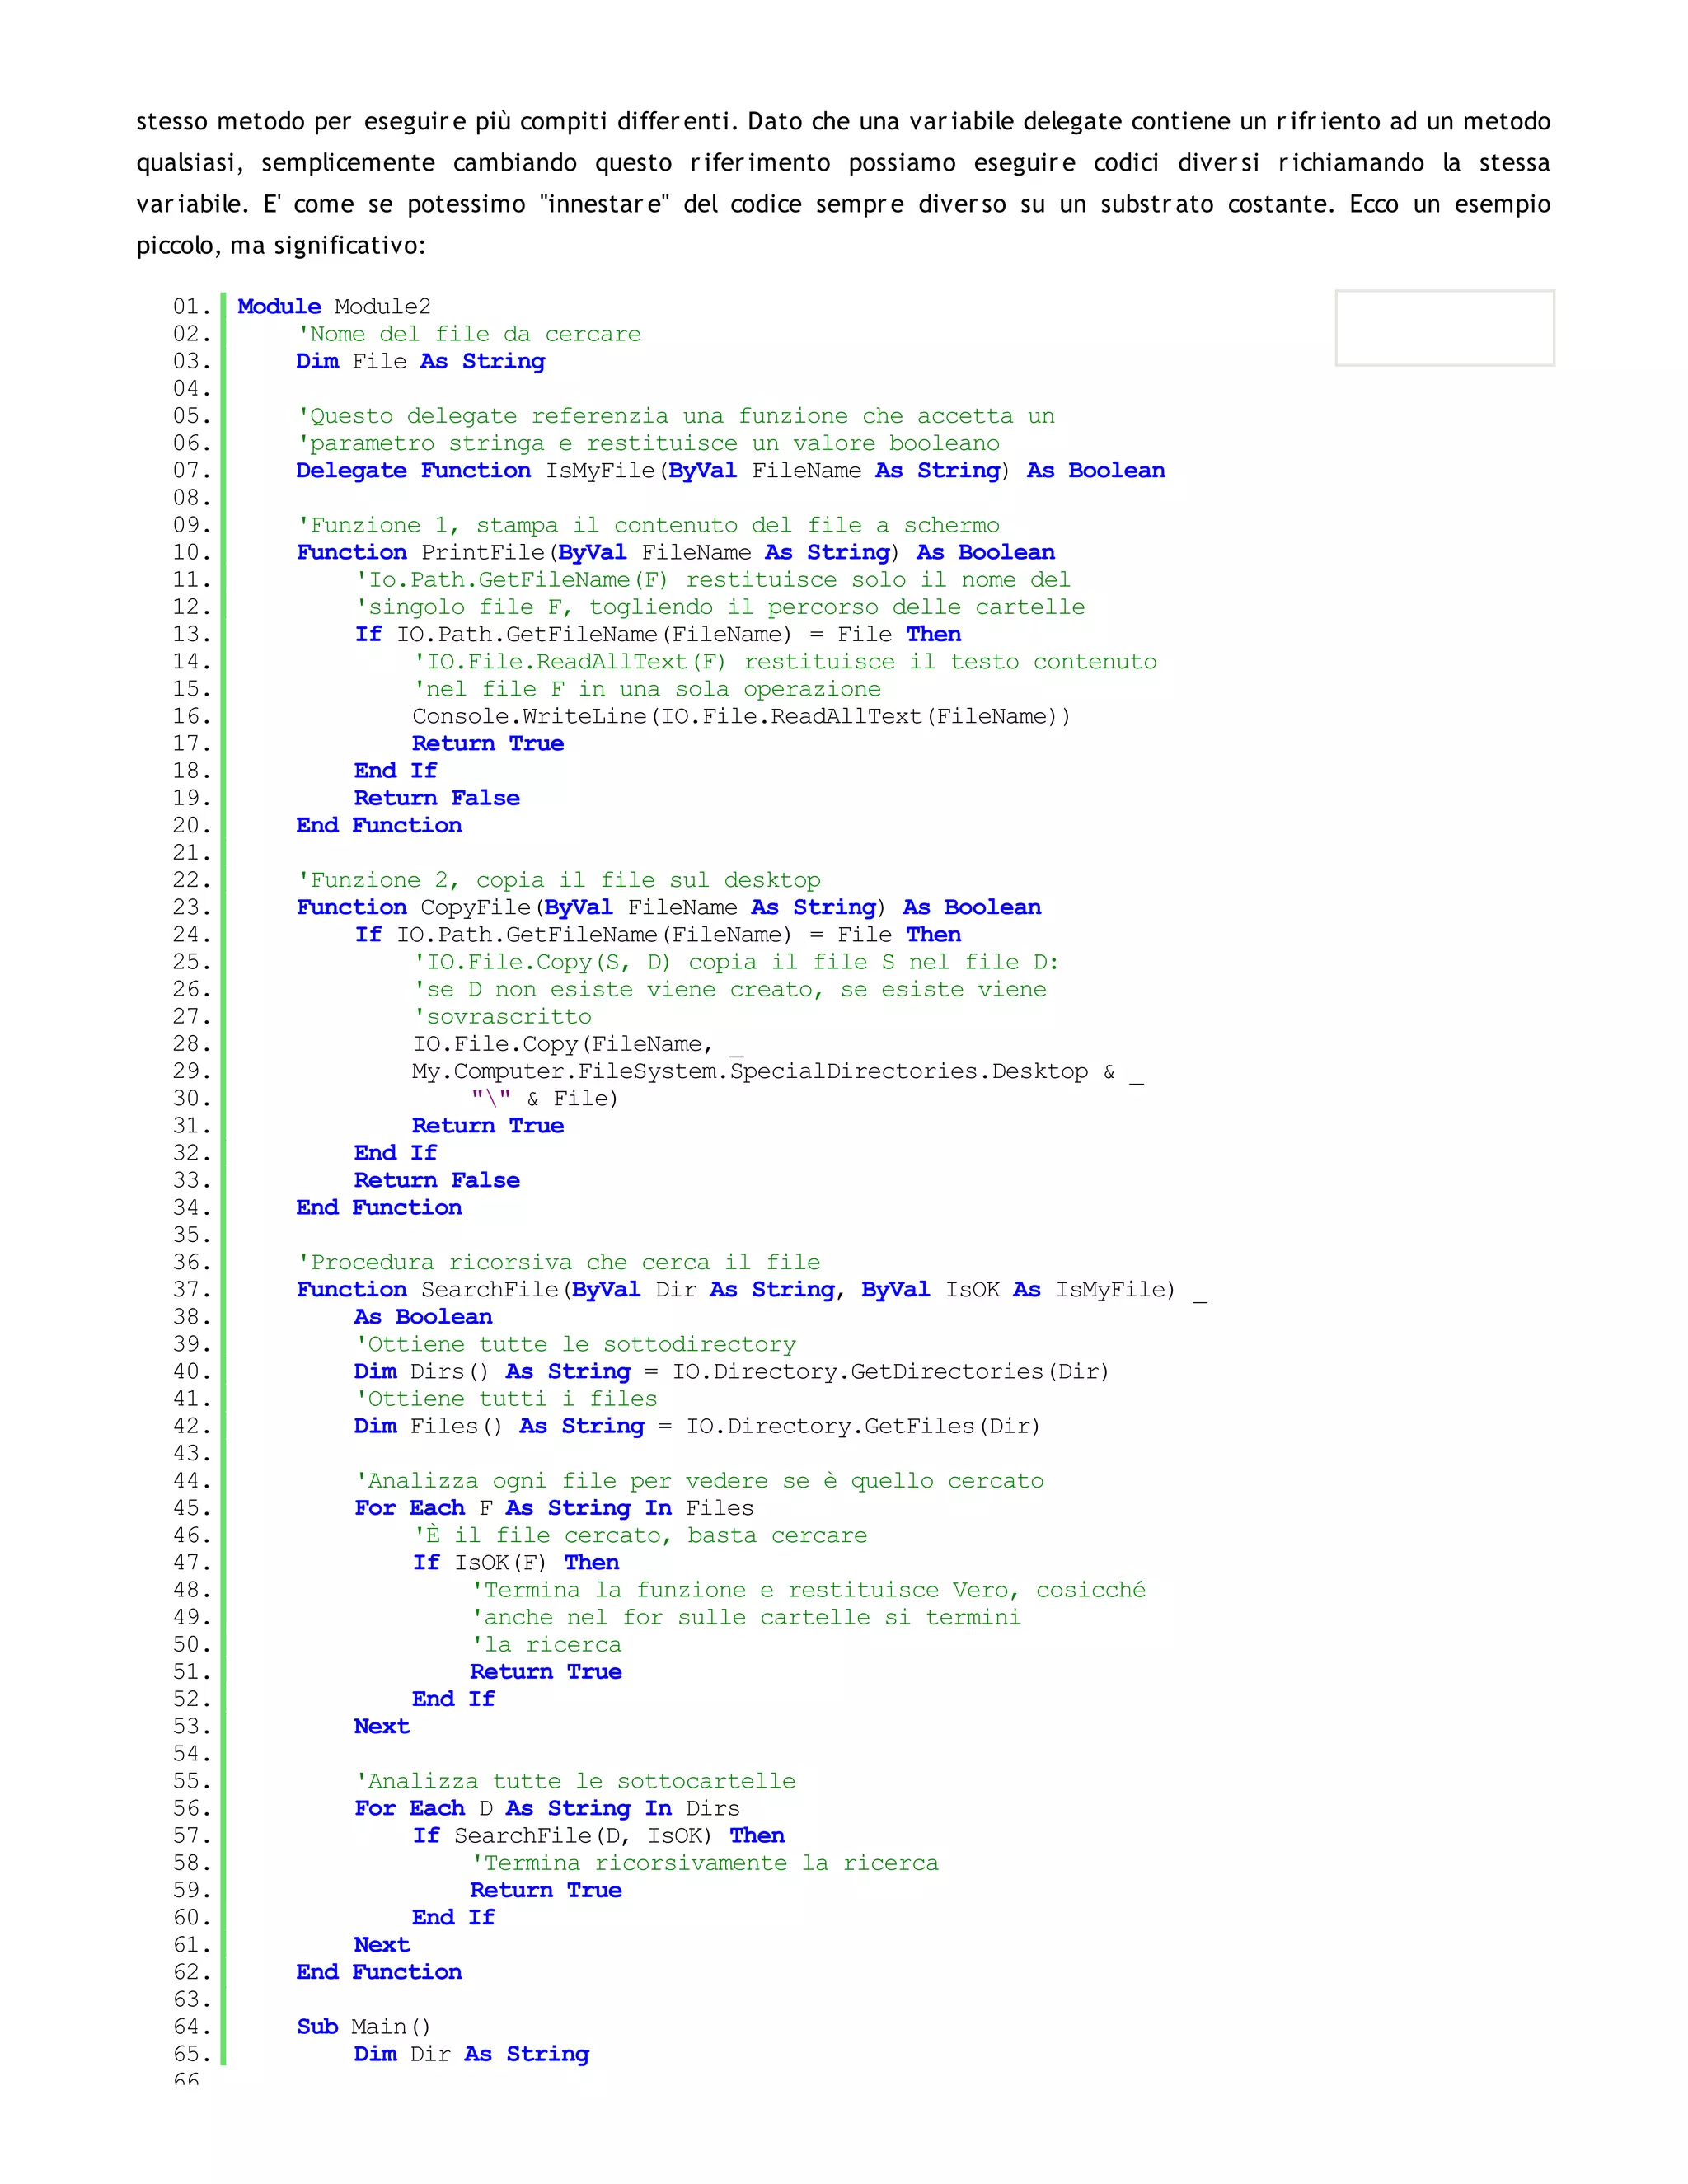1688x2184 pixels.
Task: Click the 'If SearchFile(D, IsOK) Then' line
Action: [x=598, y=1835]
